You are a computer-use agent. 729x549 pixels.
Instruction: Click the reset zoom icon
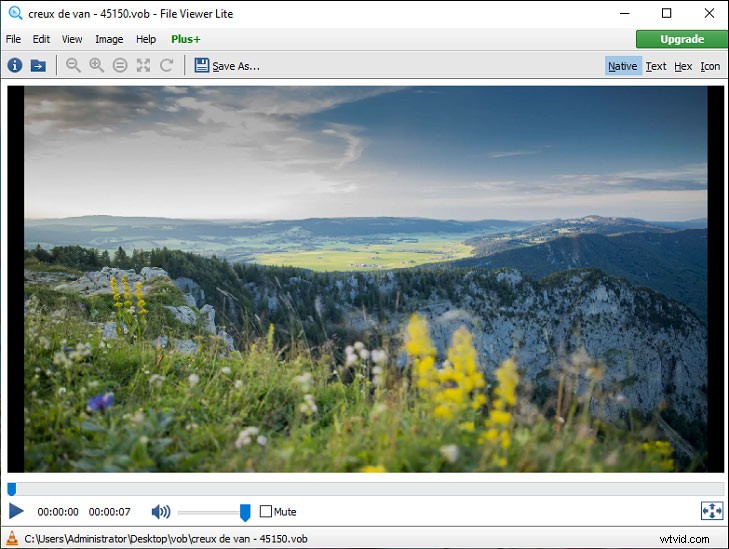(120, 66)
